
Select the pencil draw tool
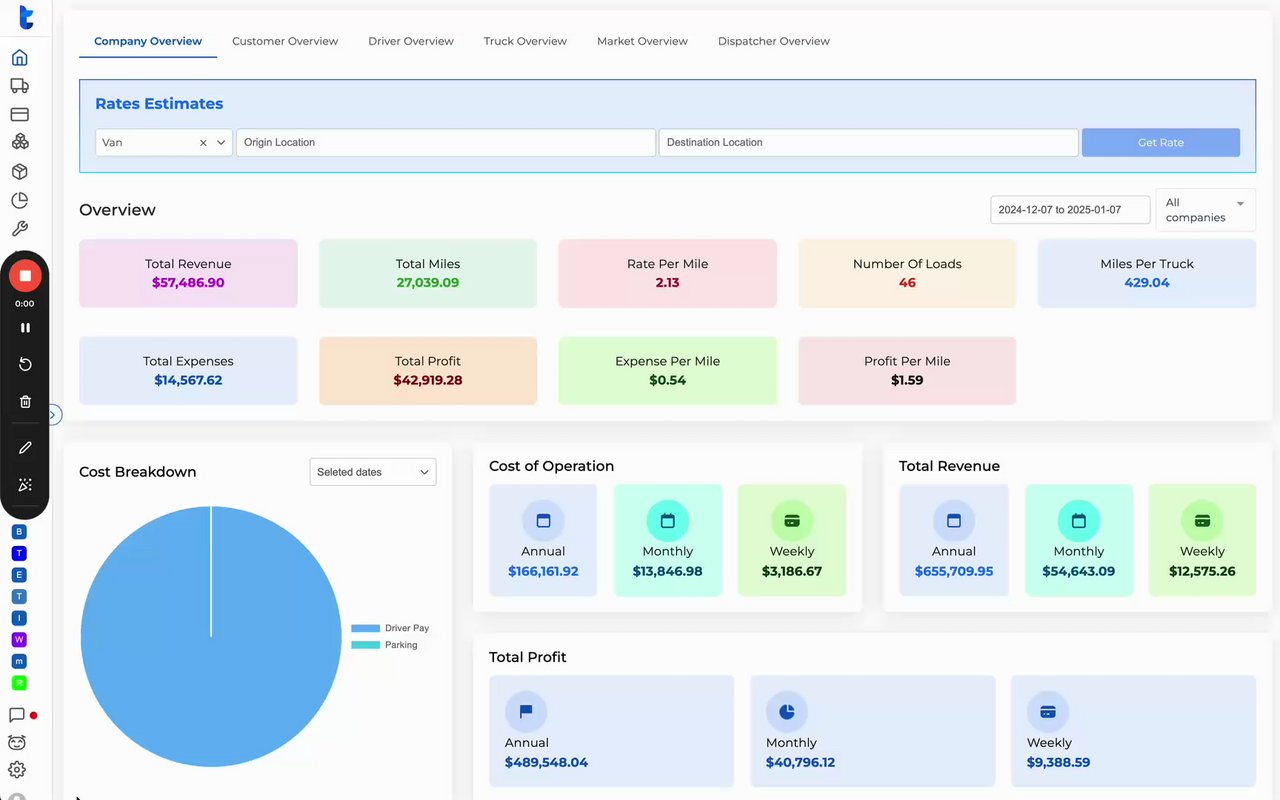point(25,448)
